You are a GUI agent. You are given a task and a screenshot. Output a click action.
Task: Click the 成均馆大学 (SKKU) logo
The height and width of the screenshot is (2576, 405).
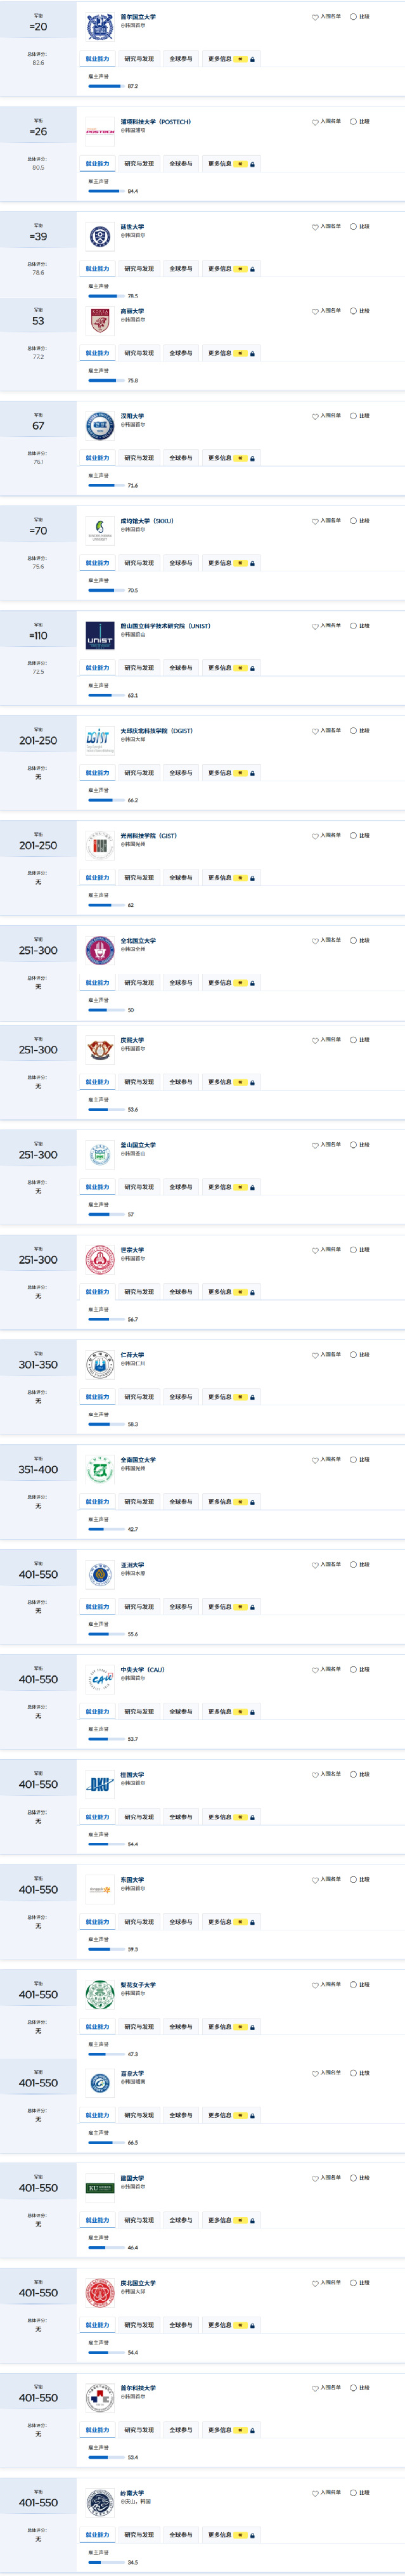click(x=99, y=530)
